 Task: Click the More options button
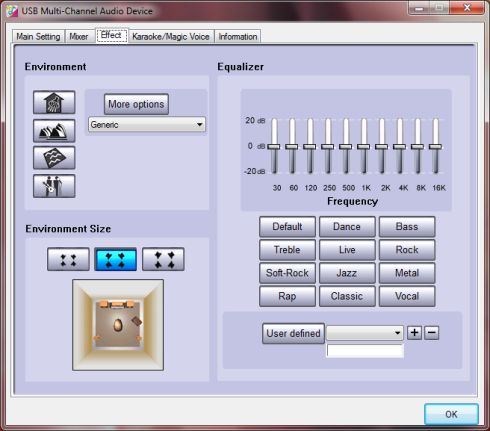click(136, 104)
